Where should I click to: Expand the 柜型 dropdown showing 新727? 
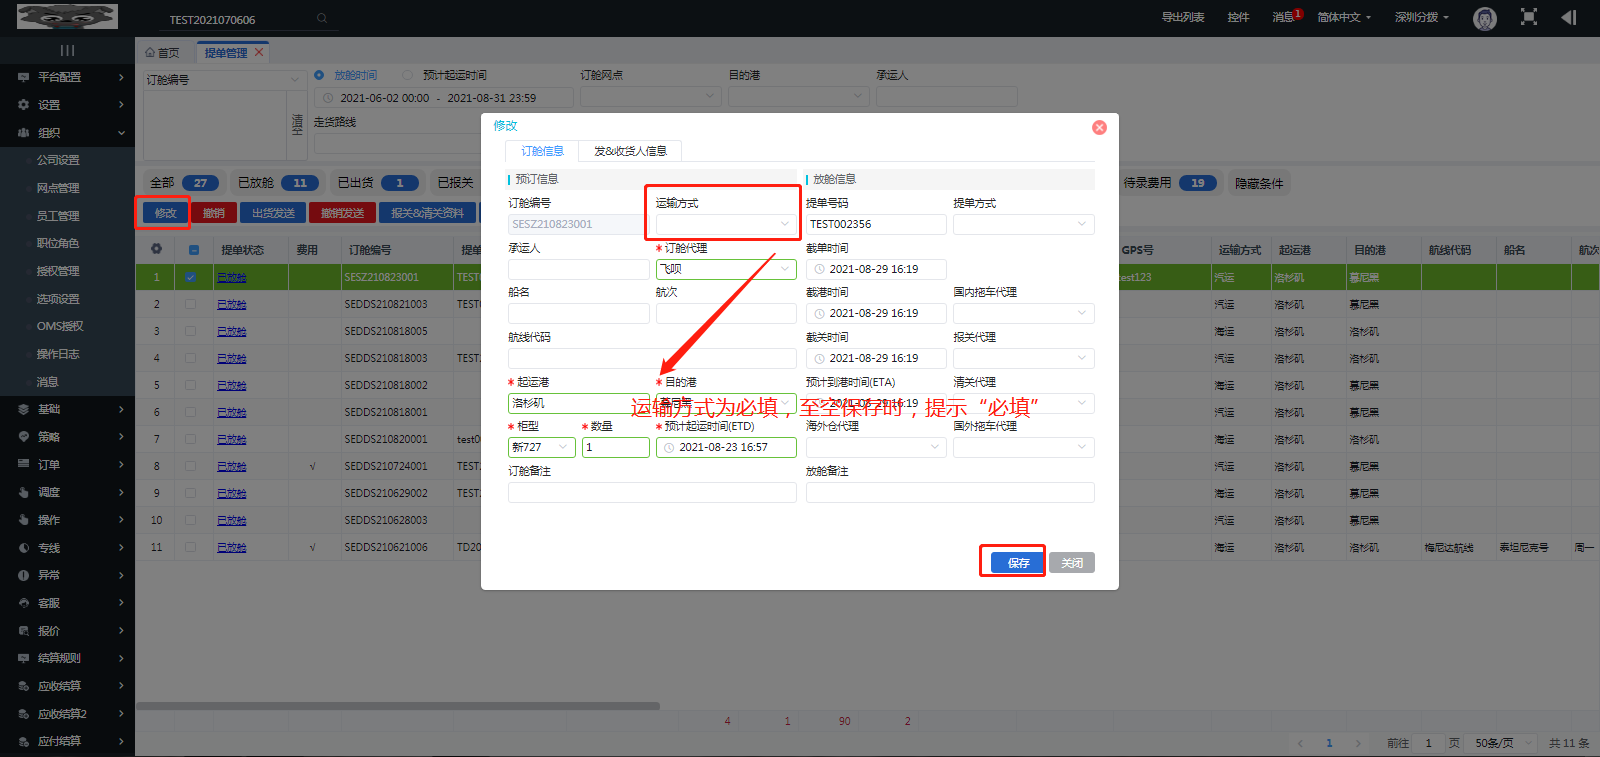(541, 447)
